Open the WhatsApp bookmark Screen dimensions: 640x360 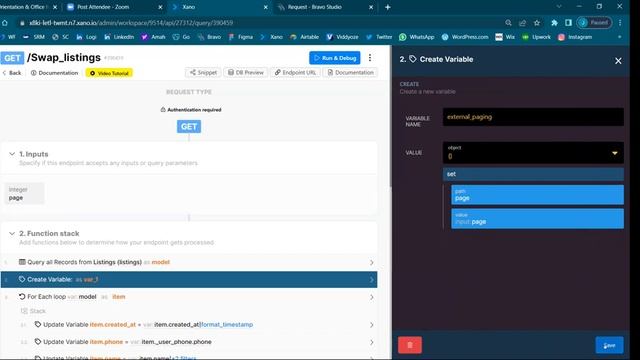pos(416,37)
